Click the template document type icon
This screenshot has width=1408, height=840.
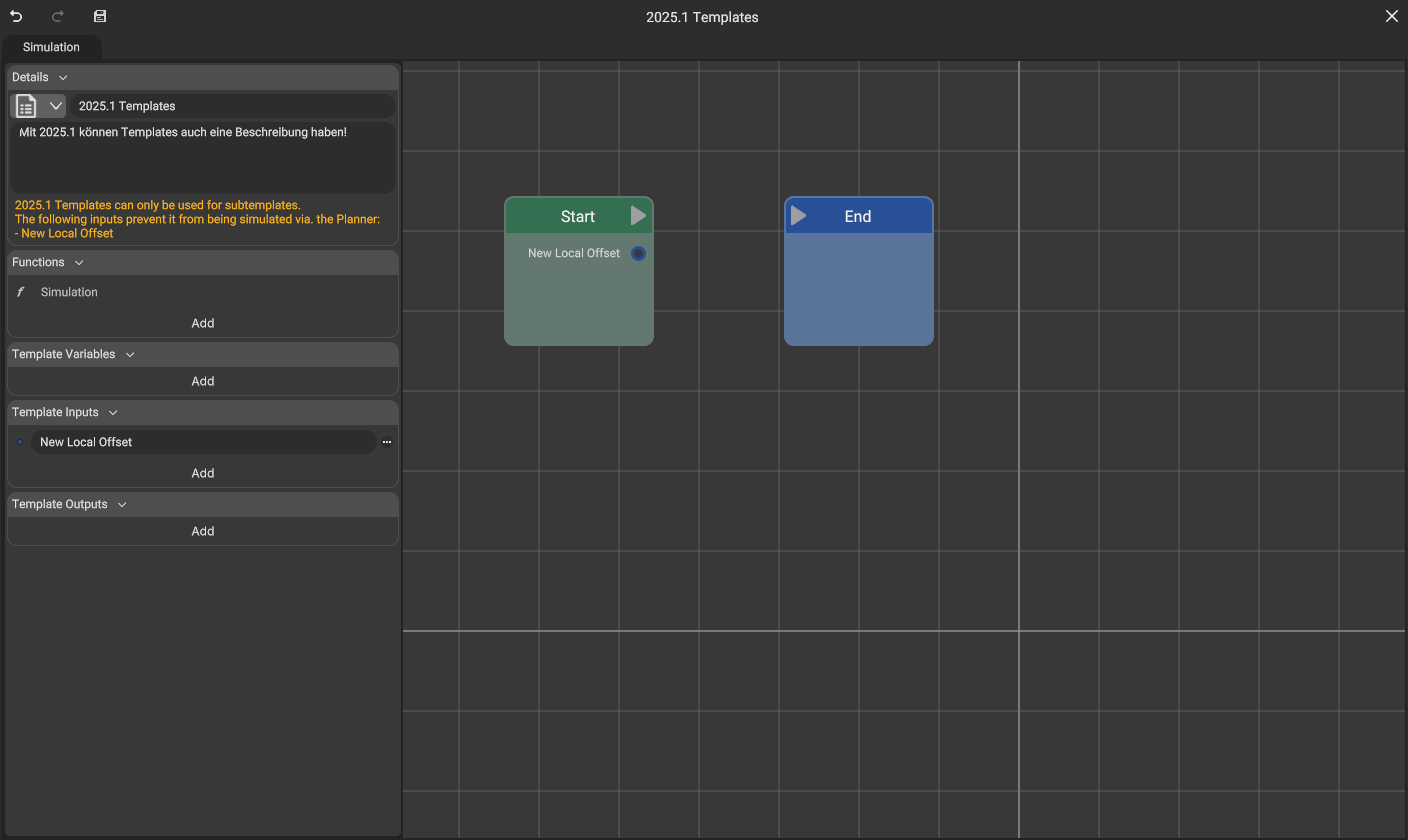click(x=27, y=106)
